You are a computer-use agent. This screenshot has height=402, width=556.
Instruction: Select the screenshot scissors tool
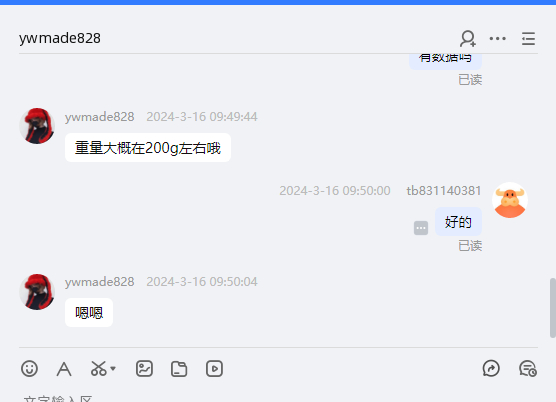tap(99, 369)
